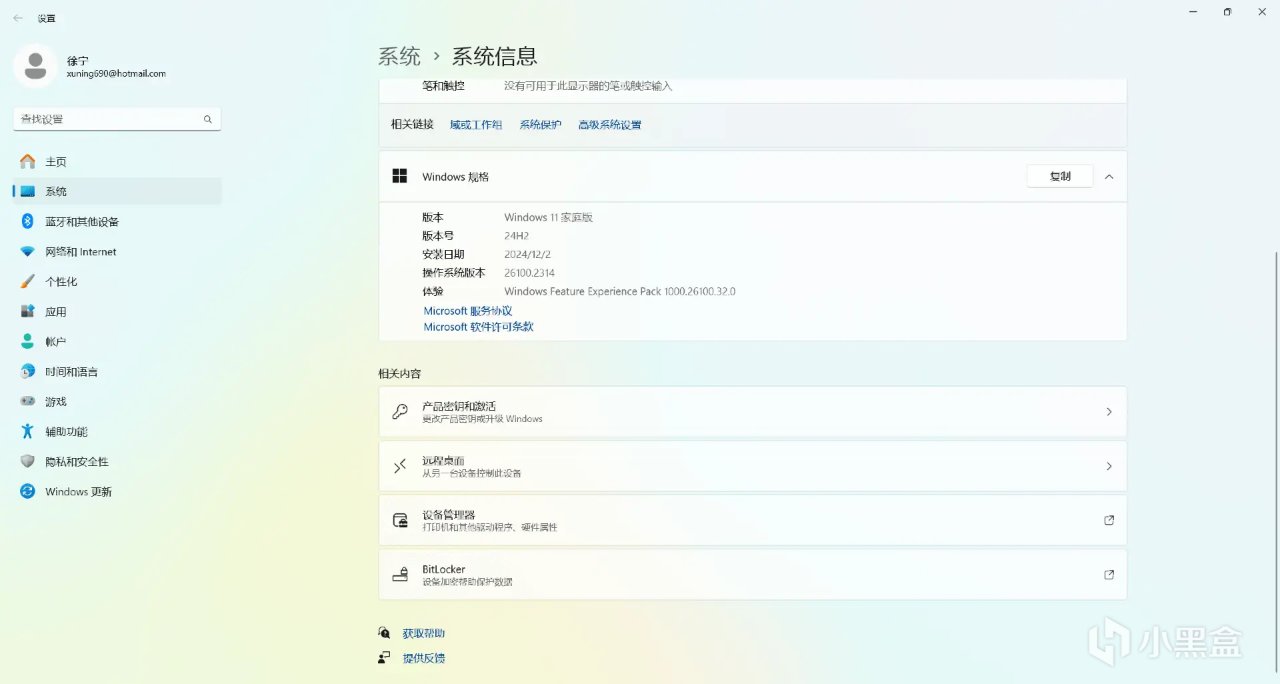Open 帐户 settings page
This screenshot has height=684, width=1280.
(x=117, y=341)
